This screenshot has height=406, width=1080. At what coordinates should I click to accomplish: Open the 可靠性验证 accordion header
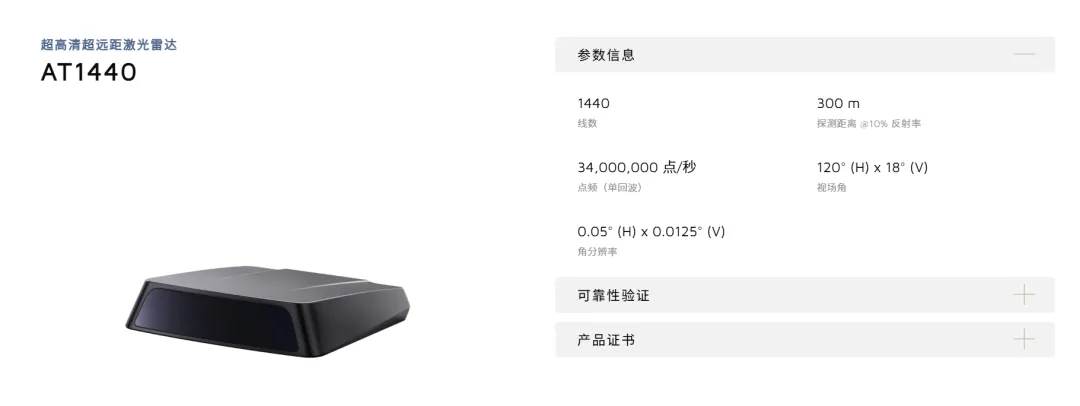(x=804, y=295)
